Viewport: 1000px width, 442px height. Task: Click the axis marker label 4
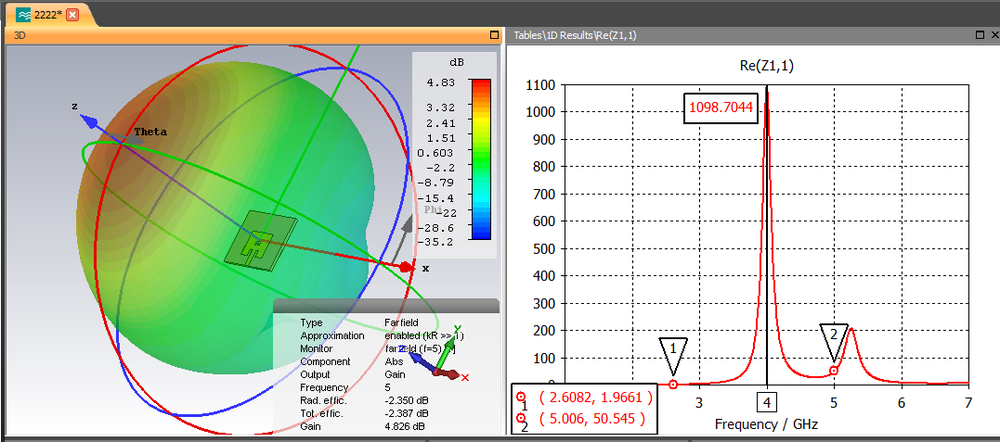pos(767,403)
